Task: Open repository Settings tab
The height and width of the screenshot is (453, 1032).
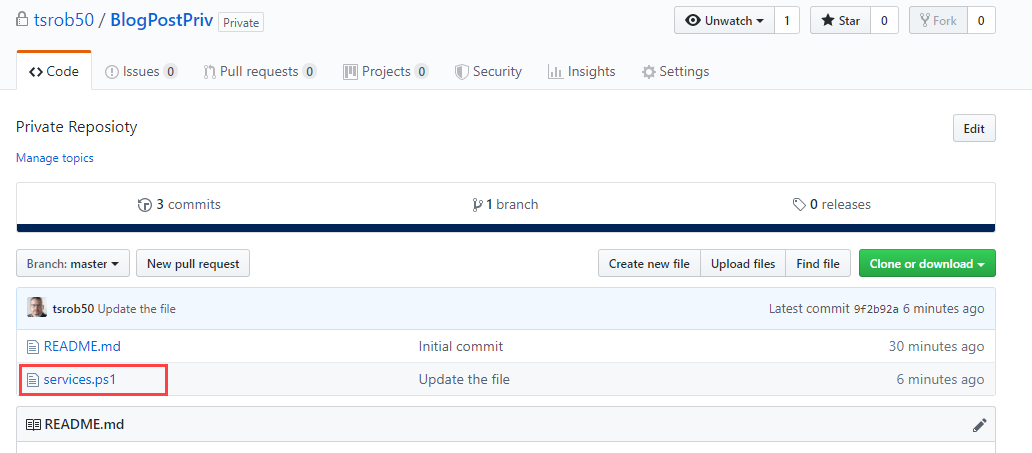Action: [676, 71]
